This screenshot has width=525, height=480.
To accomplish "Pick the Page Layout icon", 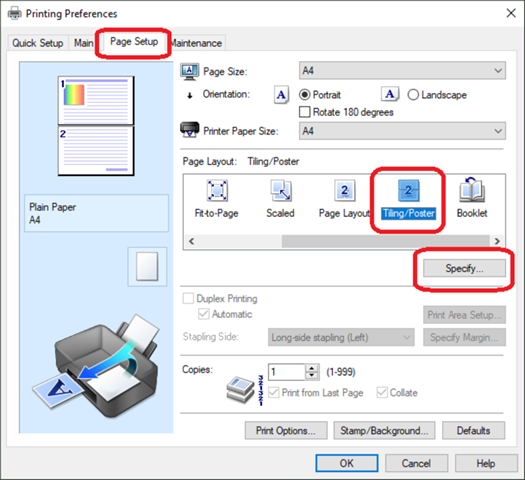I will coord(345,190).
